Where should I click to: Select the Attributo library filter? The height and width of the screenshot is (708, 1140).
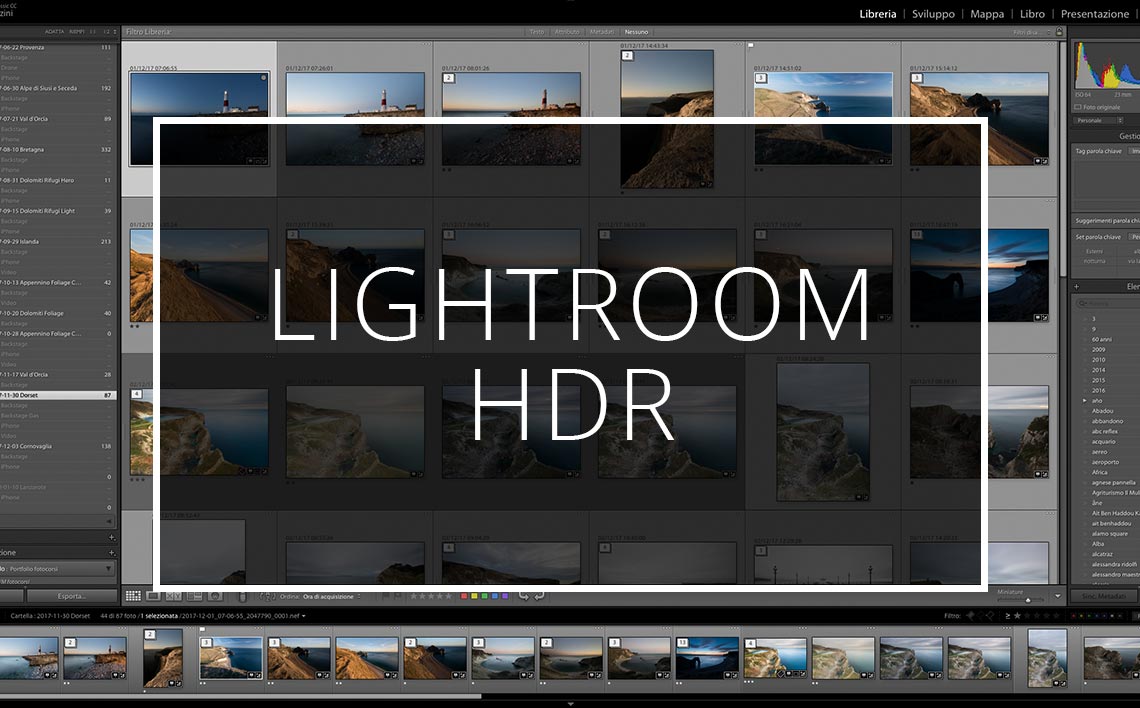[x=567, y=32]
